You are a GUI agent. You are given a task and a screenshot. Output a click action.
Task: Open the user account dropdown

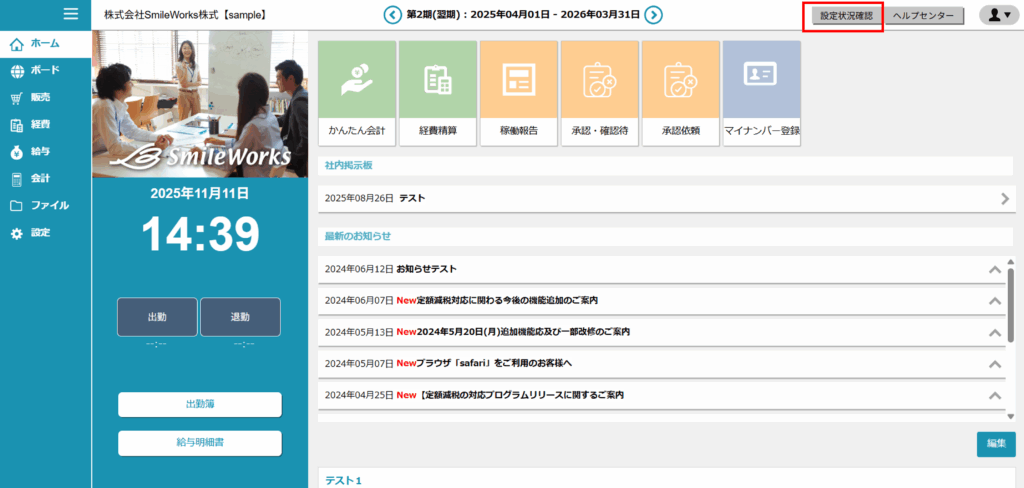998,15
